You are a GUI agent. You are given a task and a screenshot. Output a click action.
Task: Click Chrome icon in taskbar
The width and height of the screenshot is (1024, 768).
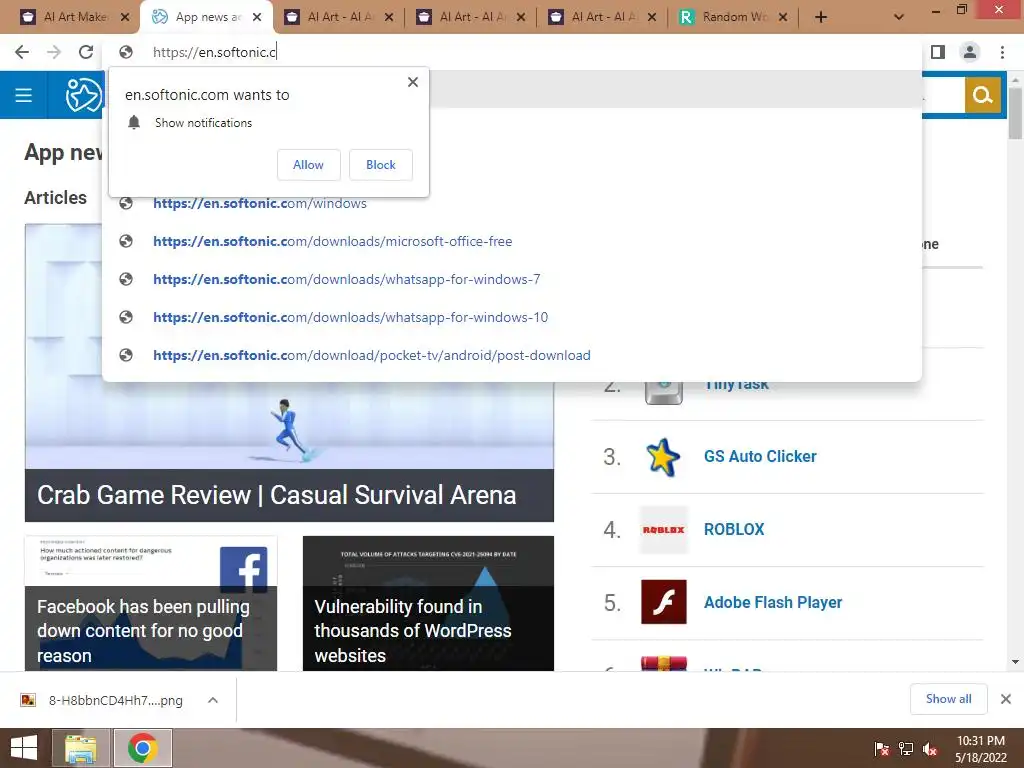[143, 748]
